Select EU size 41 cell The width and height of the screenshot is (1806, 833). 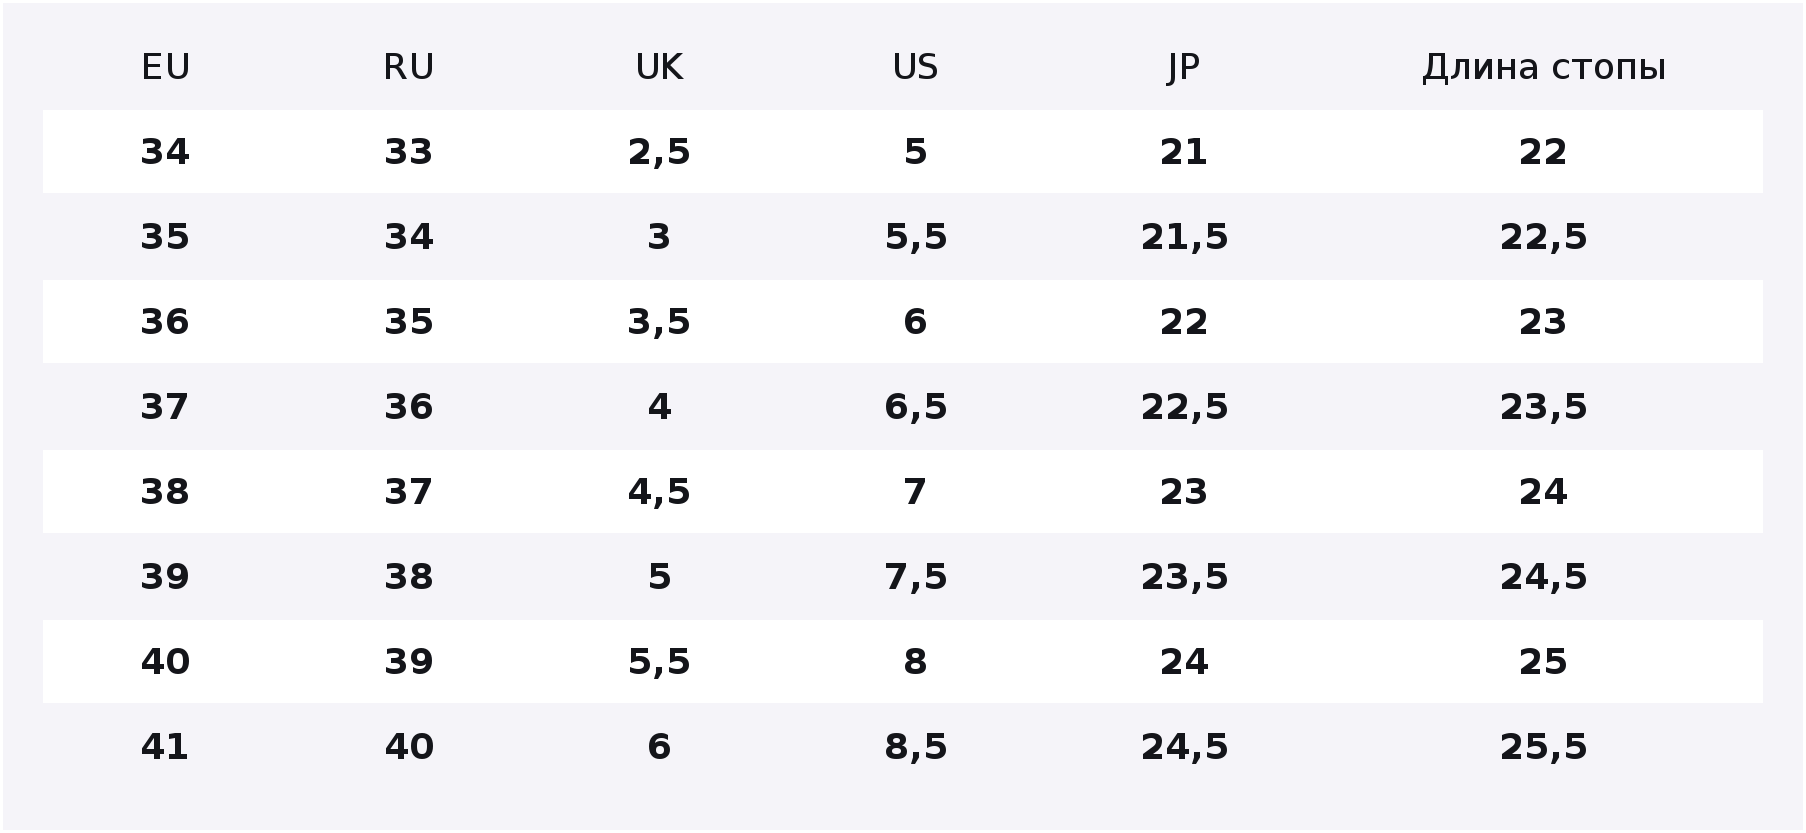(165, 747)
